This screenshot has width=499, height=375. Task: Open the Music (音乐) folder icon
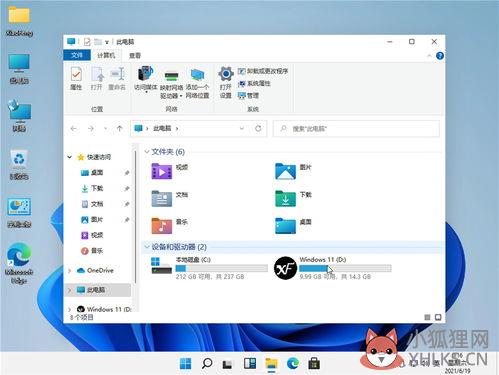[162, 226]
